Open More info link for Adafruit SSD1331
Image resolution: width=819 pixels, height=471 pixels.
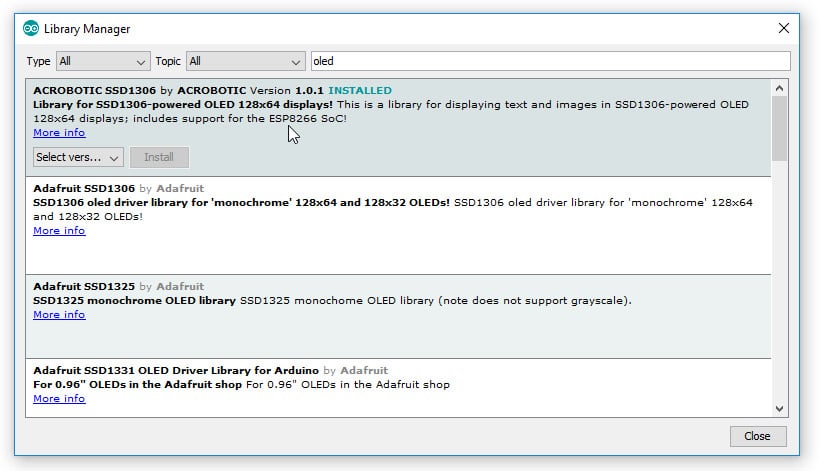[59, 399]
